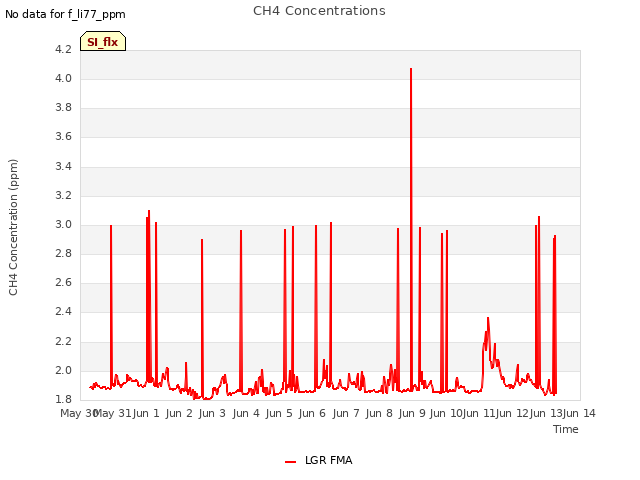Screen dimensions: 640x480
Task: Click the red LGR FMA legend line swatch
Action: 290,462
